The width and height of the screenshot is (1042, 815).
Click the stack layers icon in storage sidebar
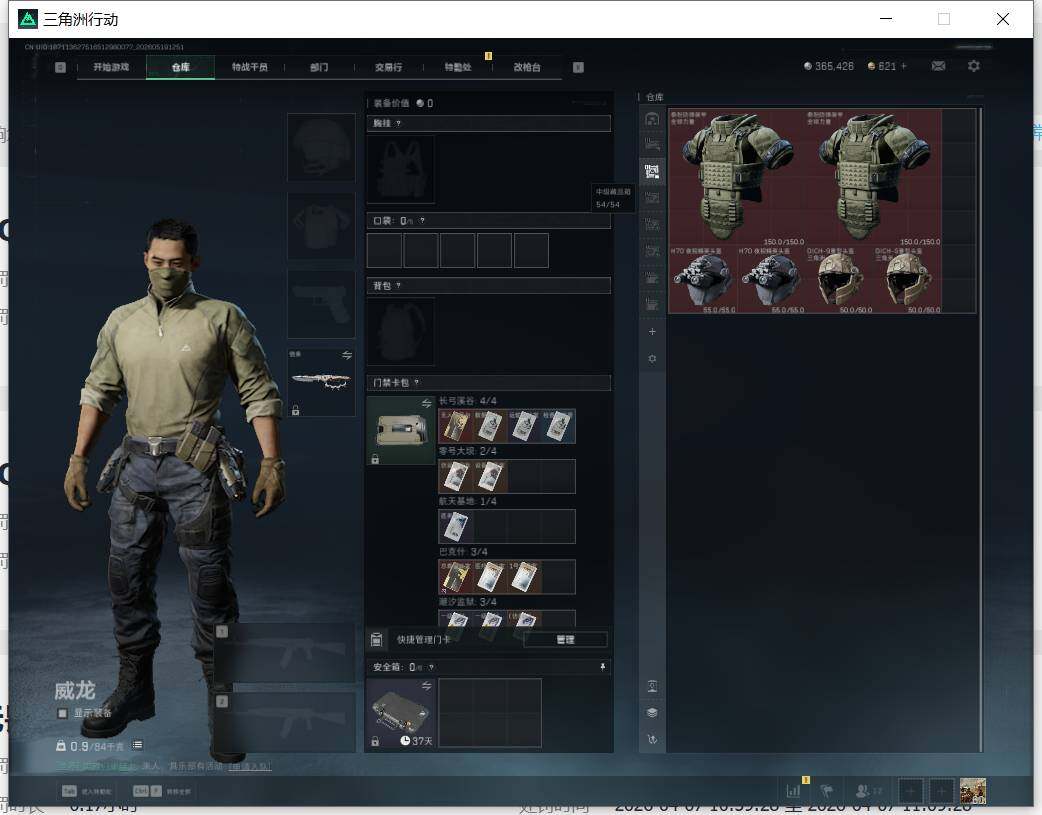coord(652,713)
